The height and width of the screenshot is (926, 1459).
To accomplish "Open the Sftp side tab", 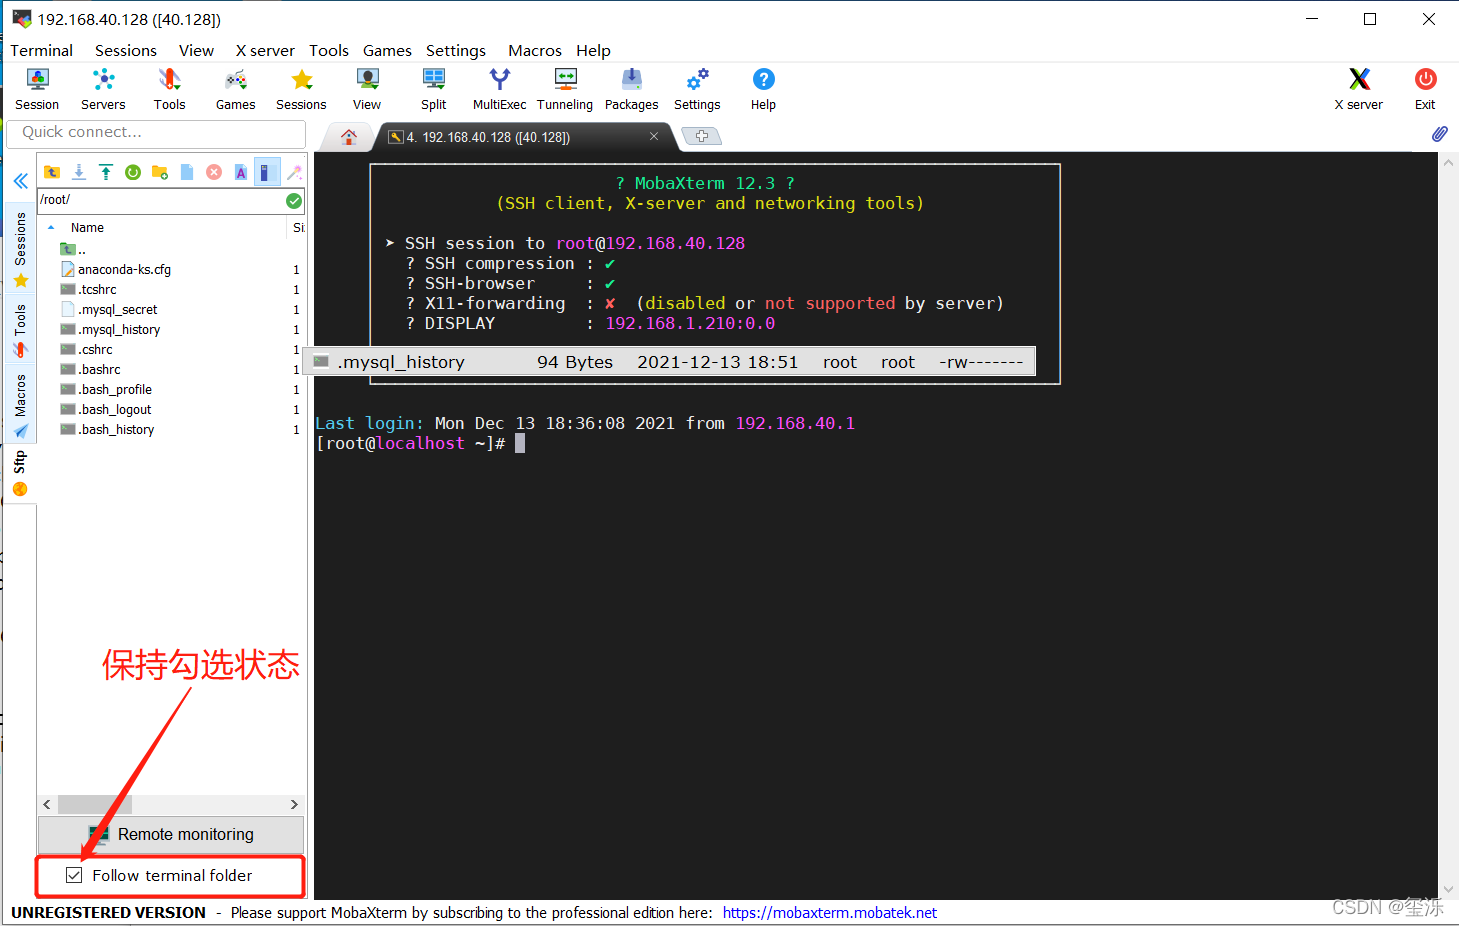I will click(x=20, y=472).
